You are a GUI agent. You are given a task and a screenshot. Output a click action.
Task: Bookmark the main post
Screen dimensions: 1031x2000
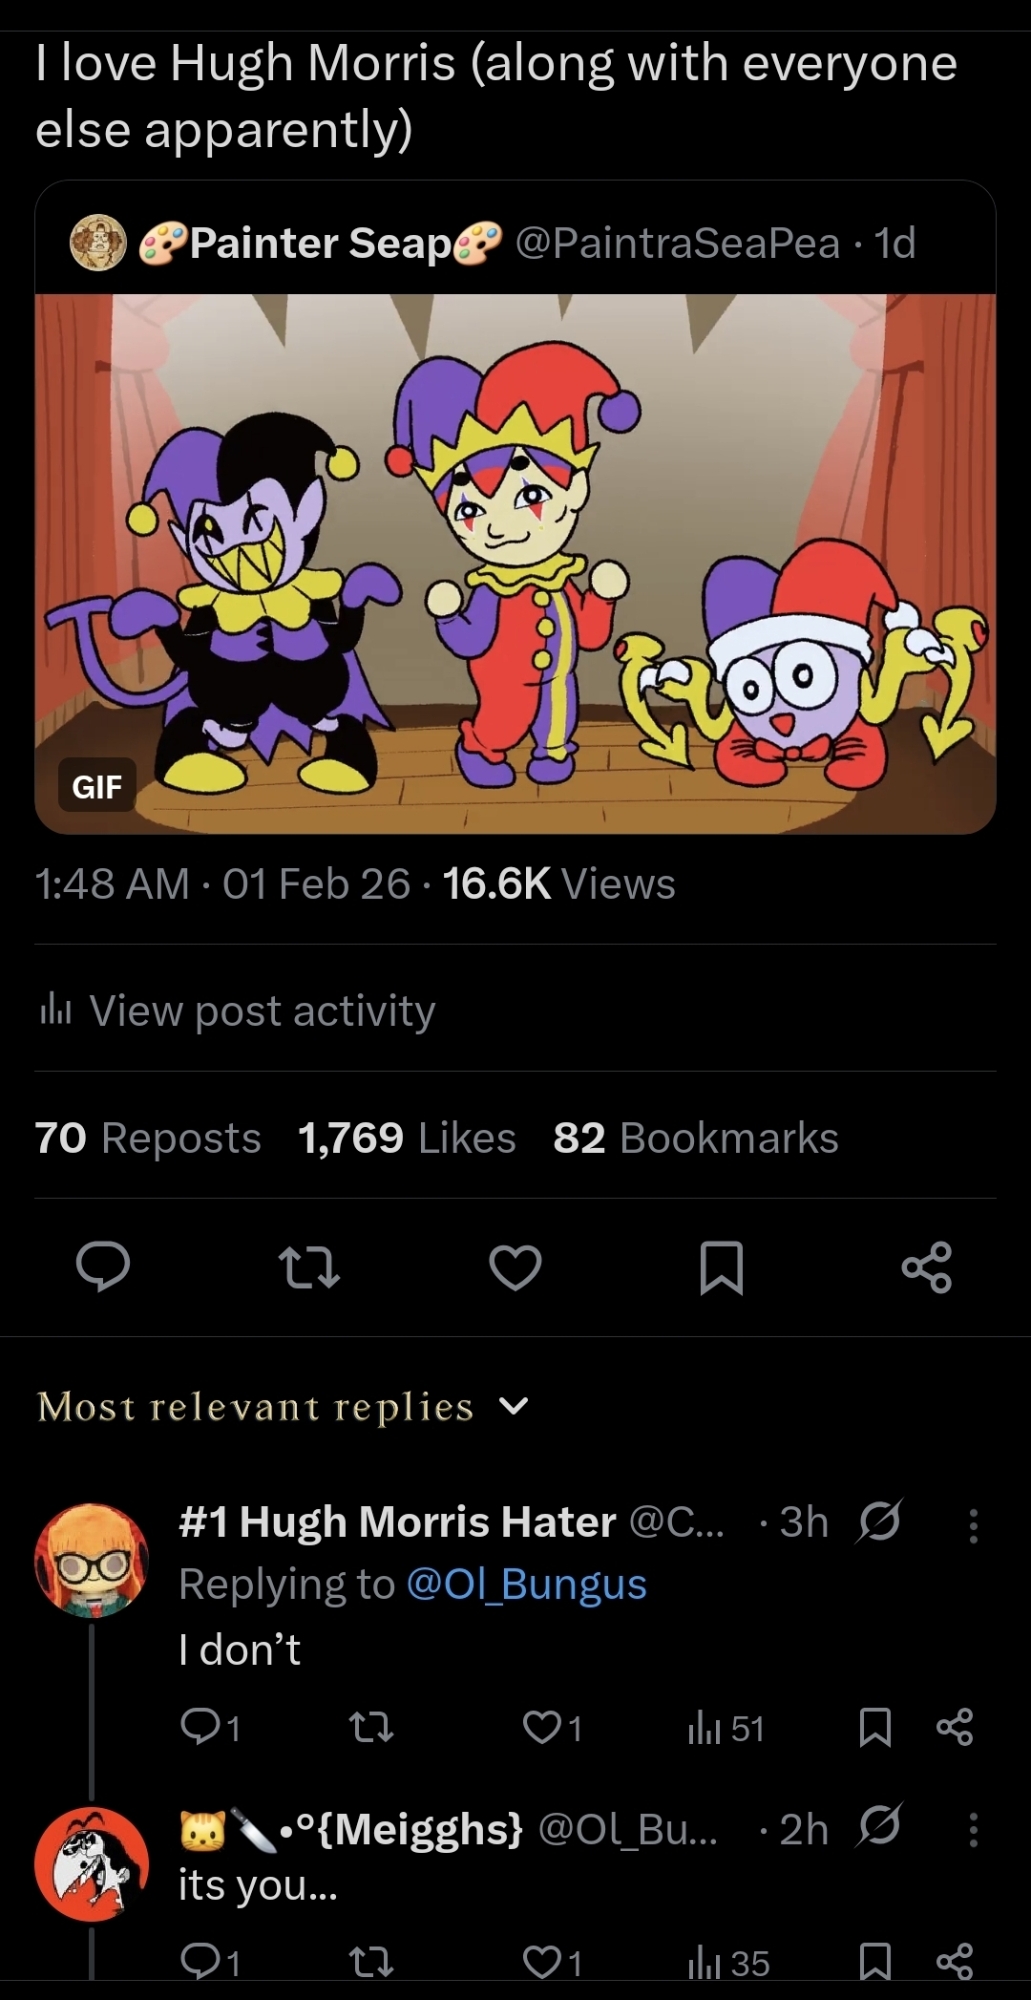click(721, 1267)
